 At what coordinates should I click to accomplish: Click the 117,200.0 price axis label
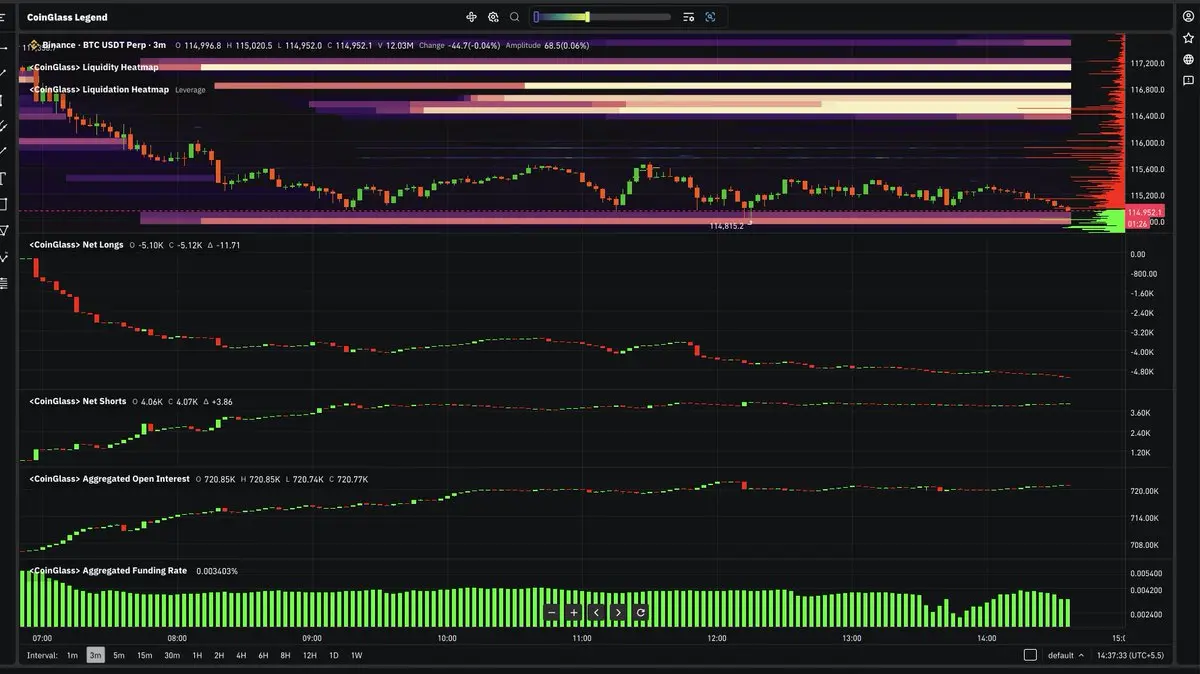pyautogui.click(x=1147, y=63)
